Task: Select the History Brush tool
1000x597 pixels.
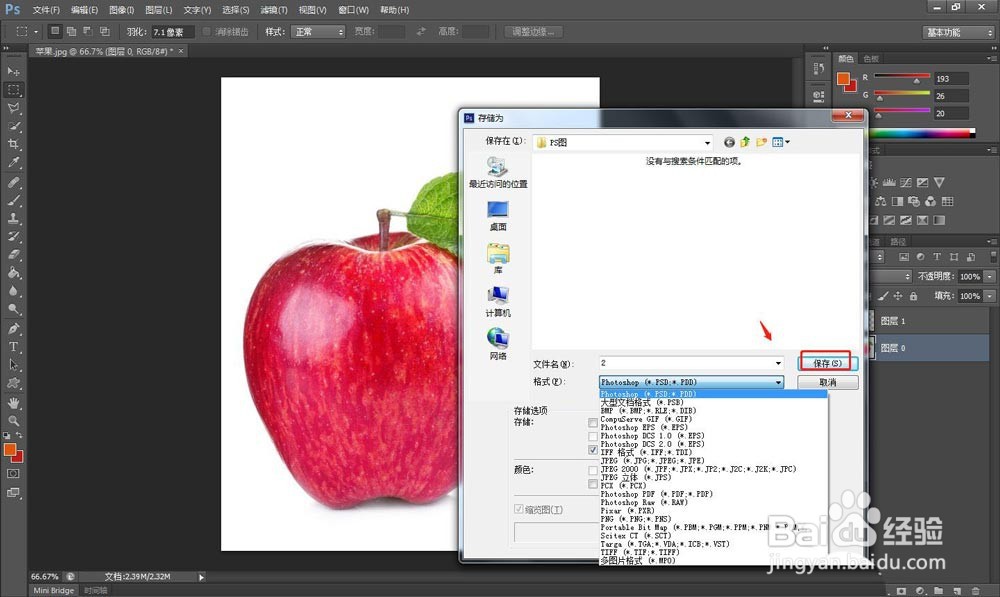Action: point(13,236)
